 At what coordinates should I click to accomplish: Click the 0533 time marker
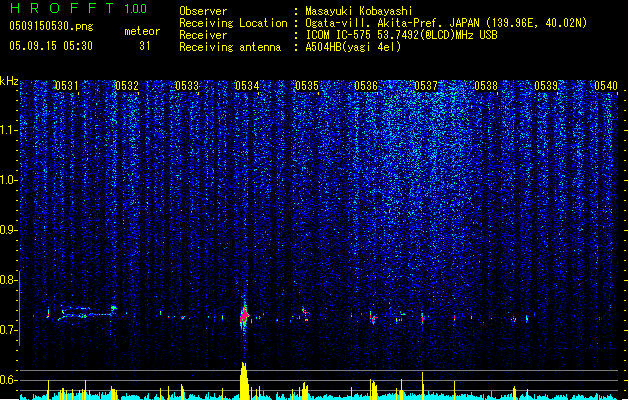point(187,86)
